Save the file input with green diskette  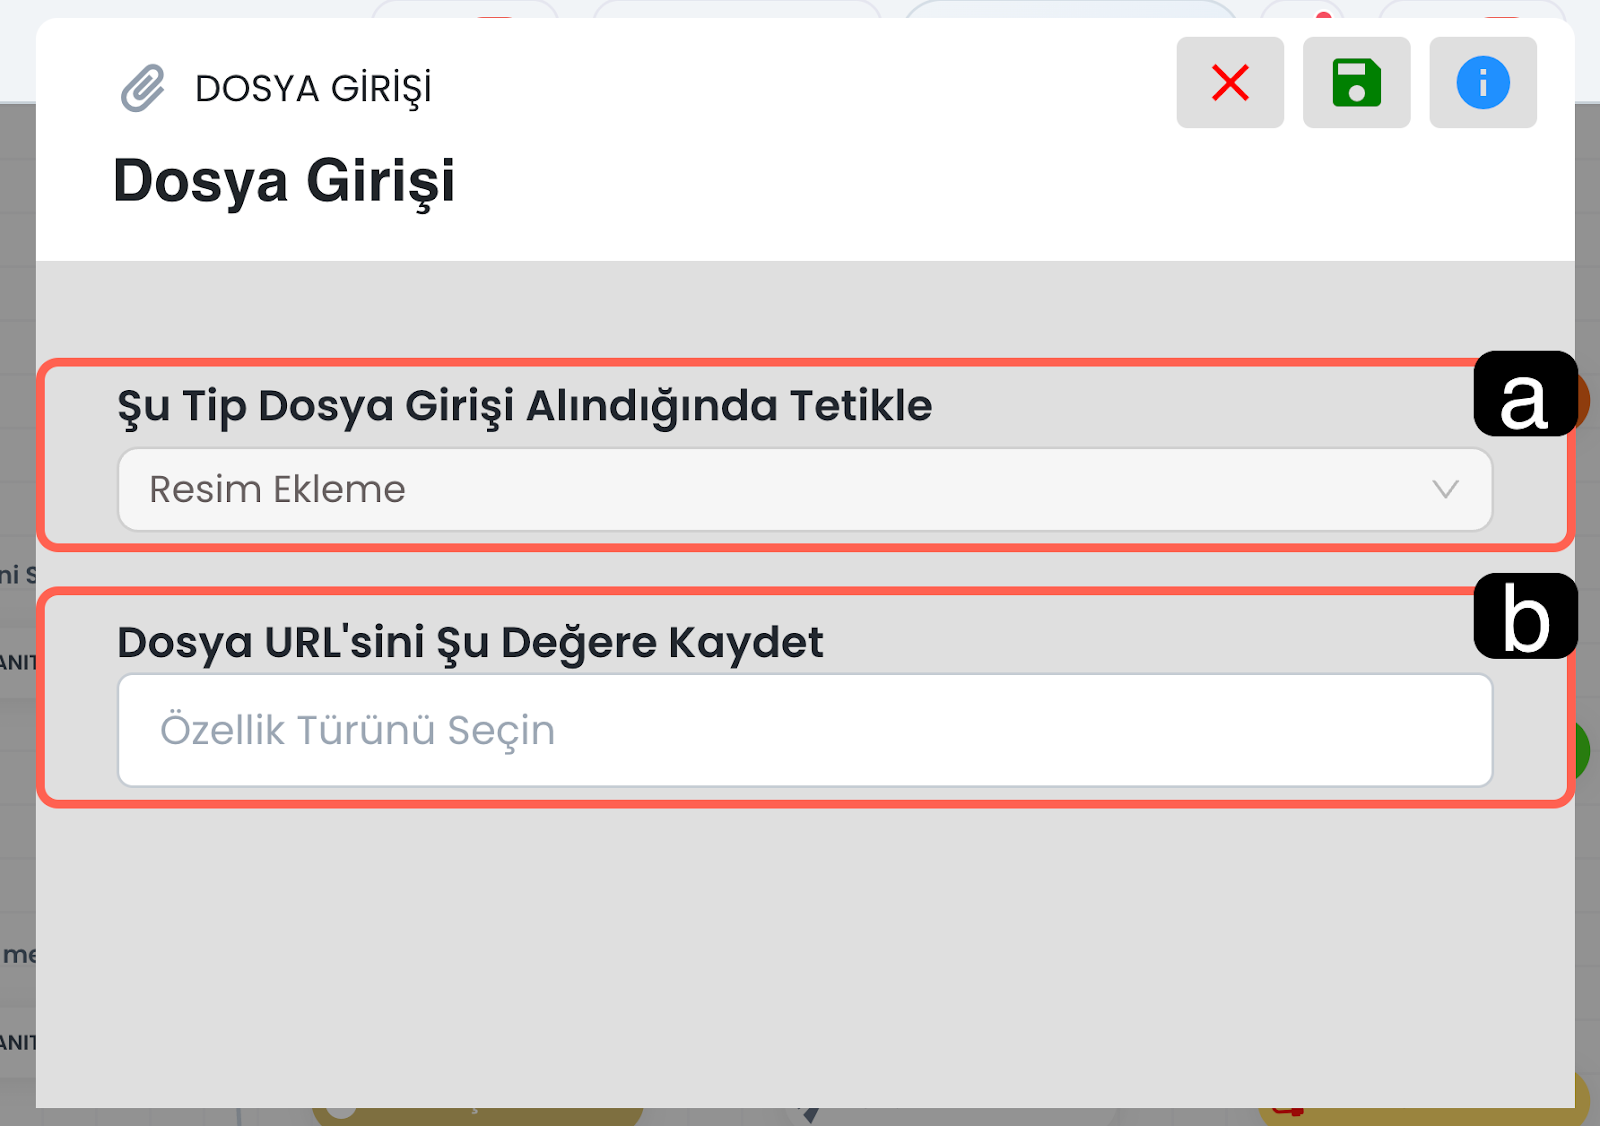tap(1356, 83)
